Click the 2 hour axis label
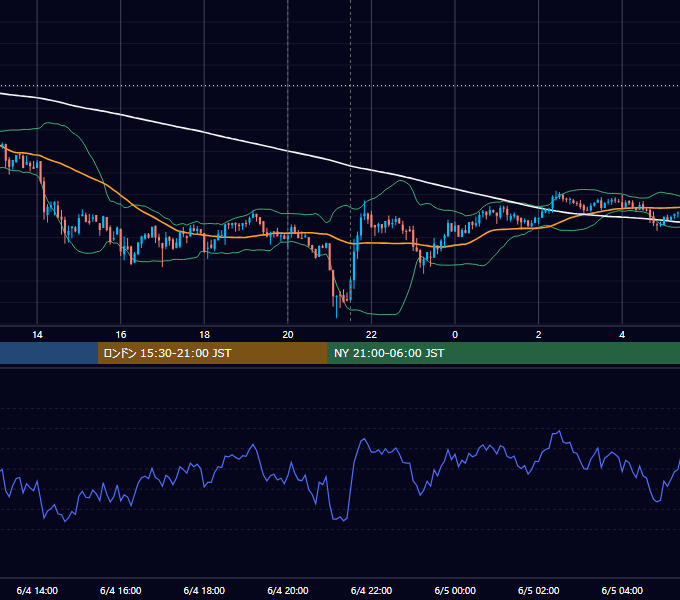 [x=538, y=335]
